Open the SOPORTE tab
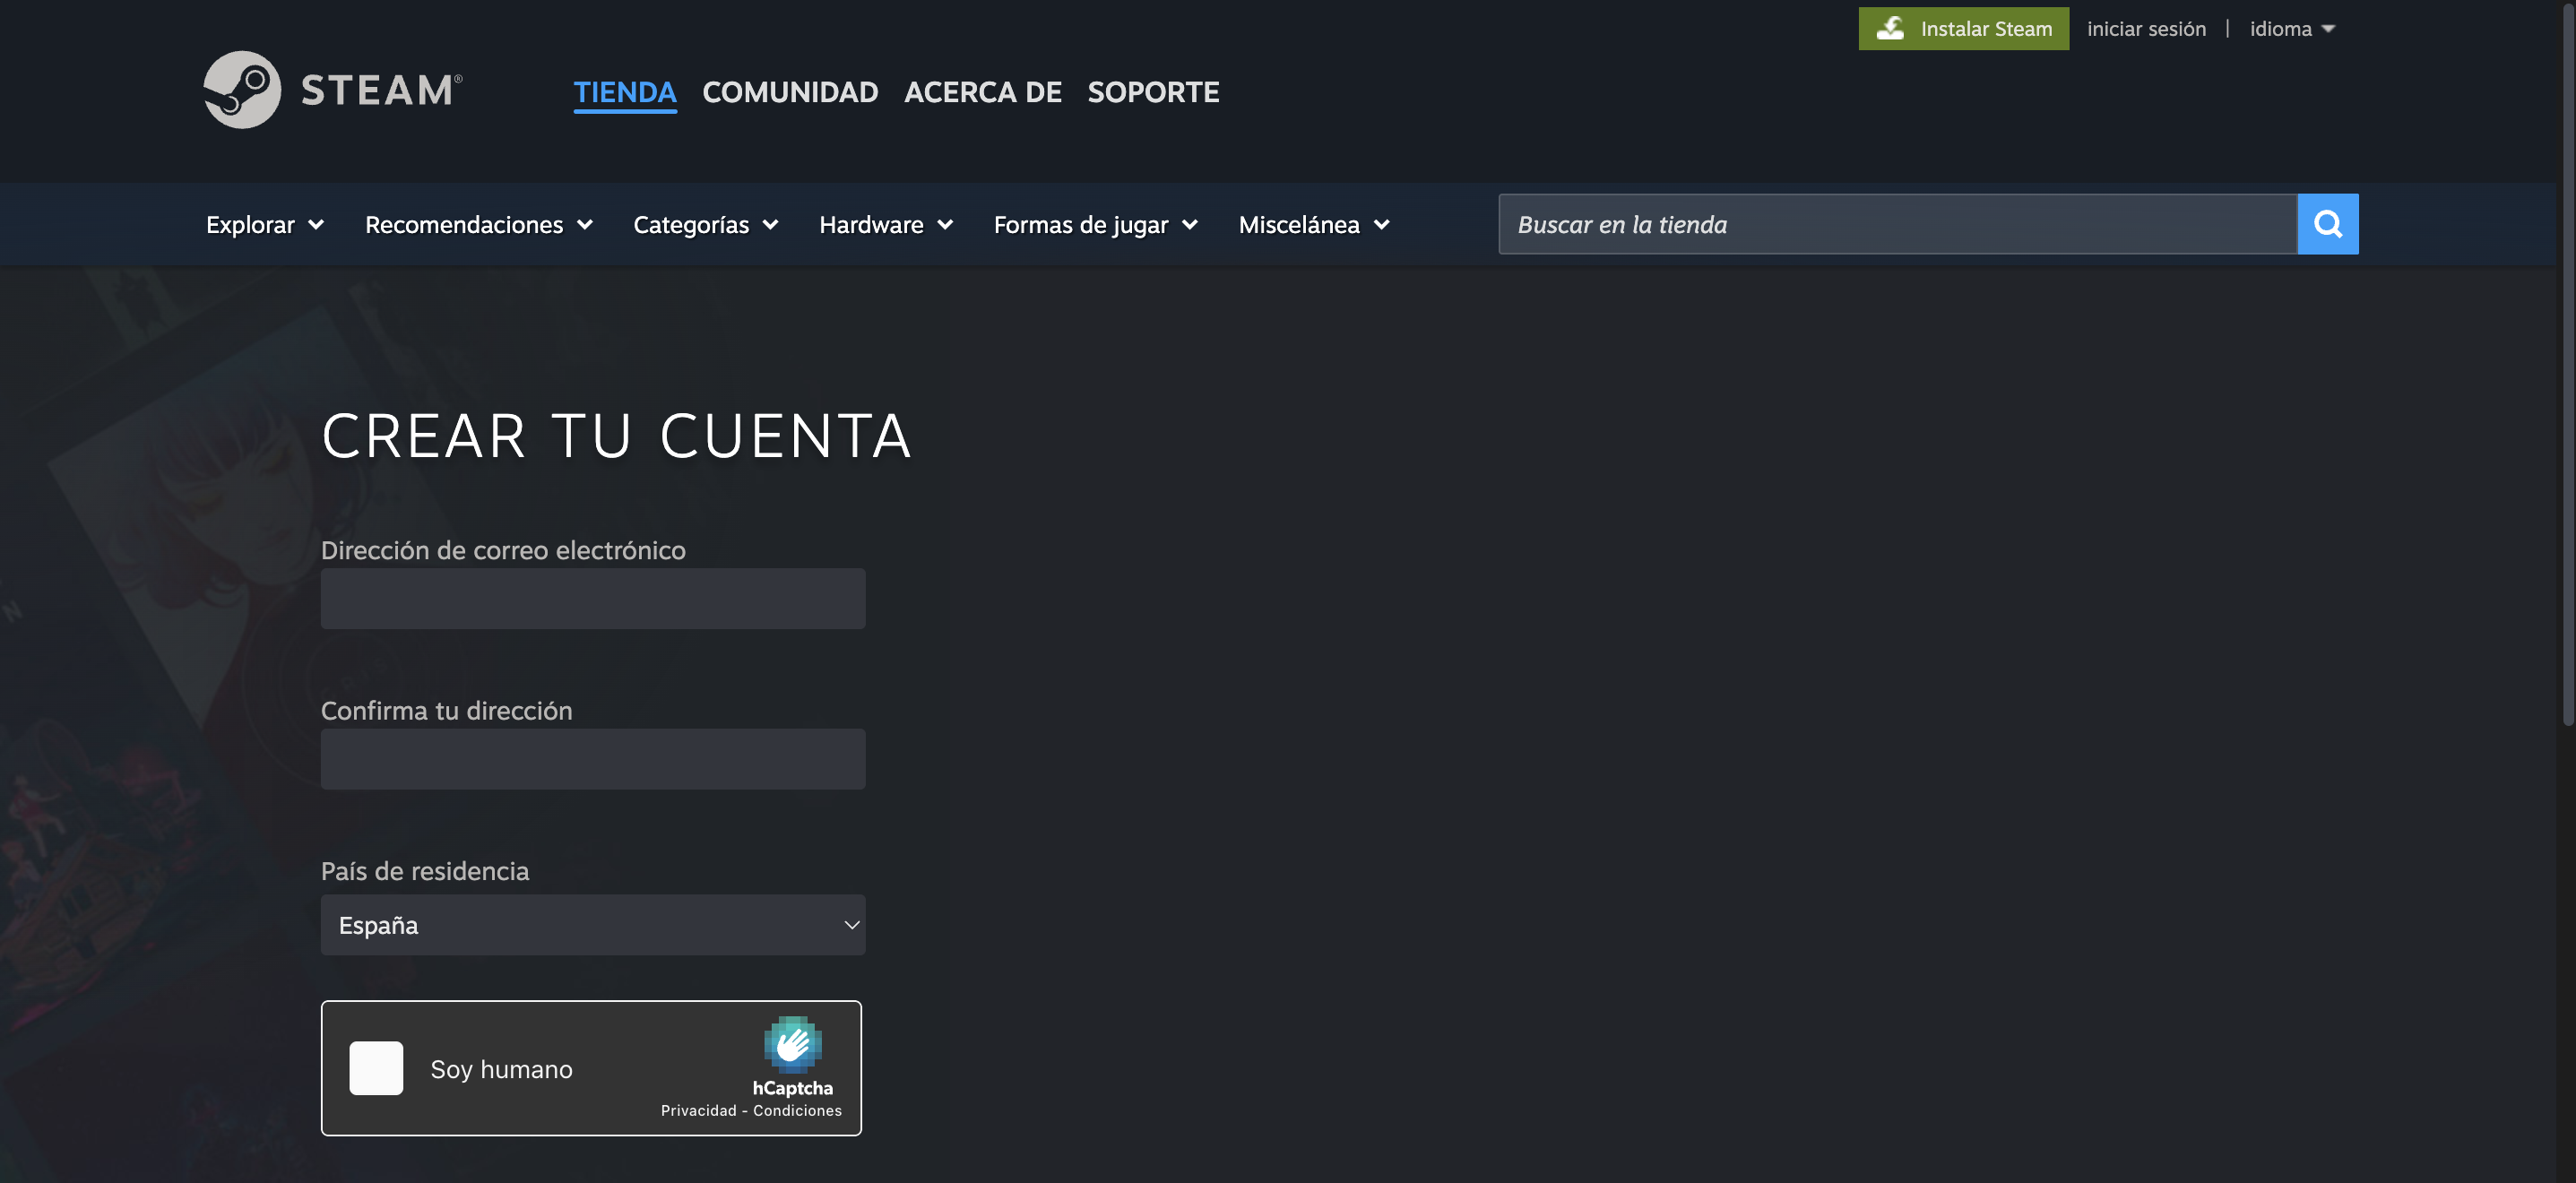The width and height of the screenshot is (2576, 1183). point(1153,92)
